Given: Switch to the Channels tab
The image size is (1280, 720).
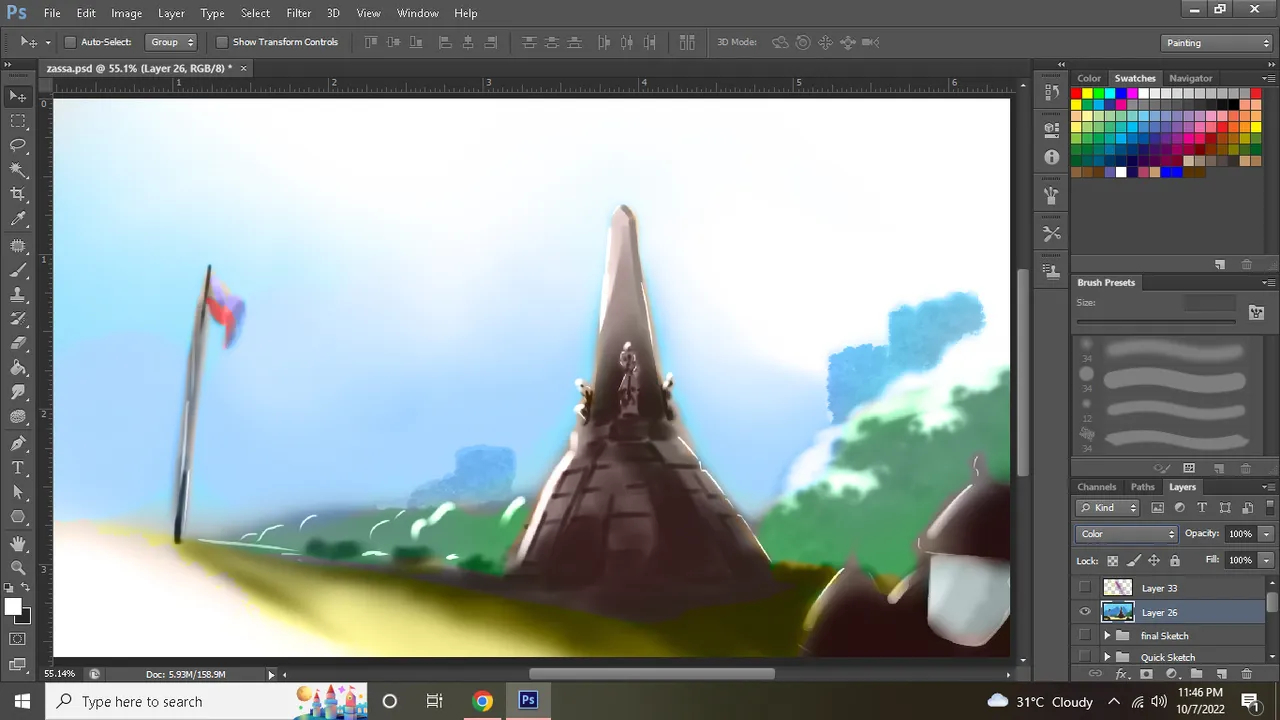Looking at the screenshot, I should (x=1096, y=487).
